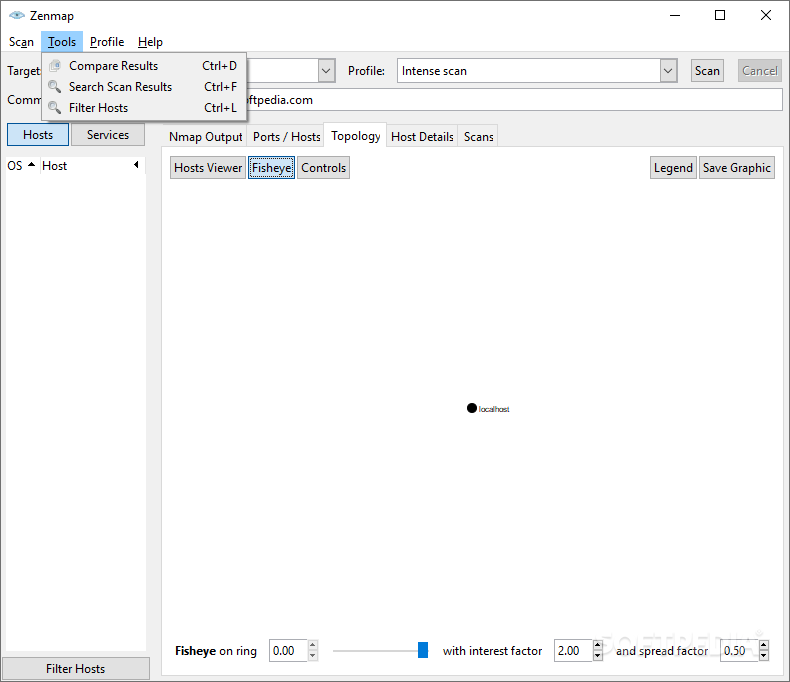Open the Scan menu
The image size is (790, 682).
pos(21,42)
